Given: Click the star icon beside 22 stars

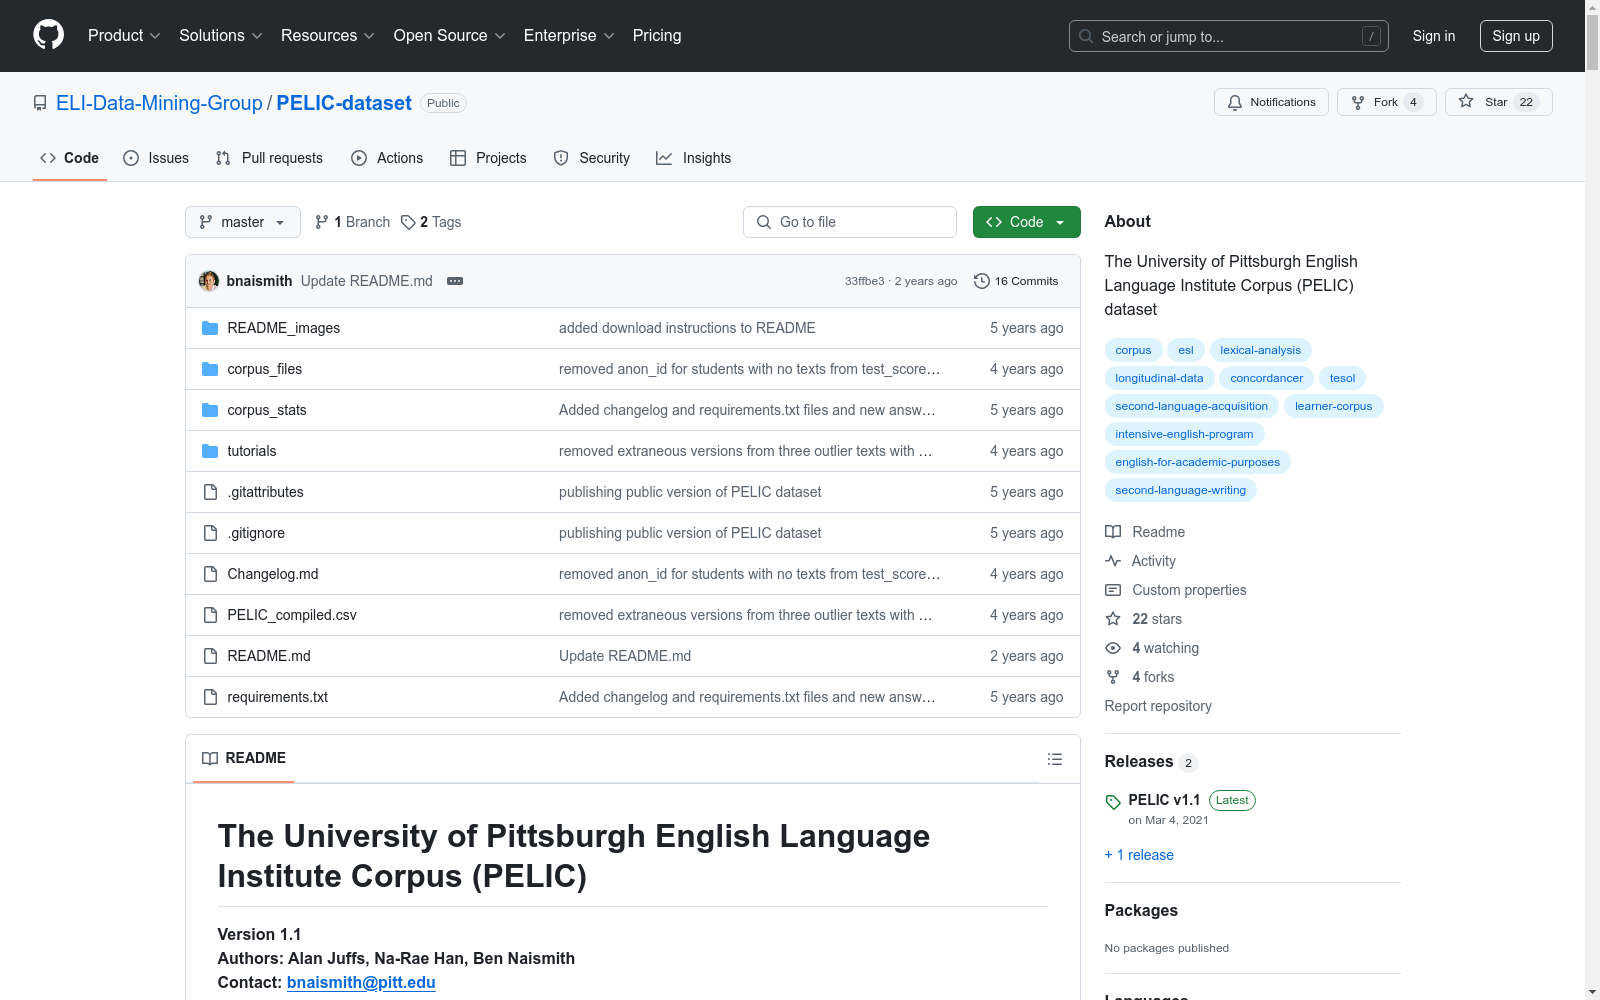Looking at the screenshot, I should 1113,619.
